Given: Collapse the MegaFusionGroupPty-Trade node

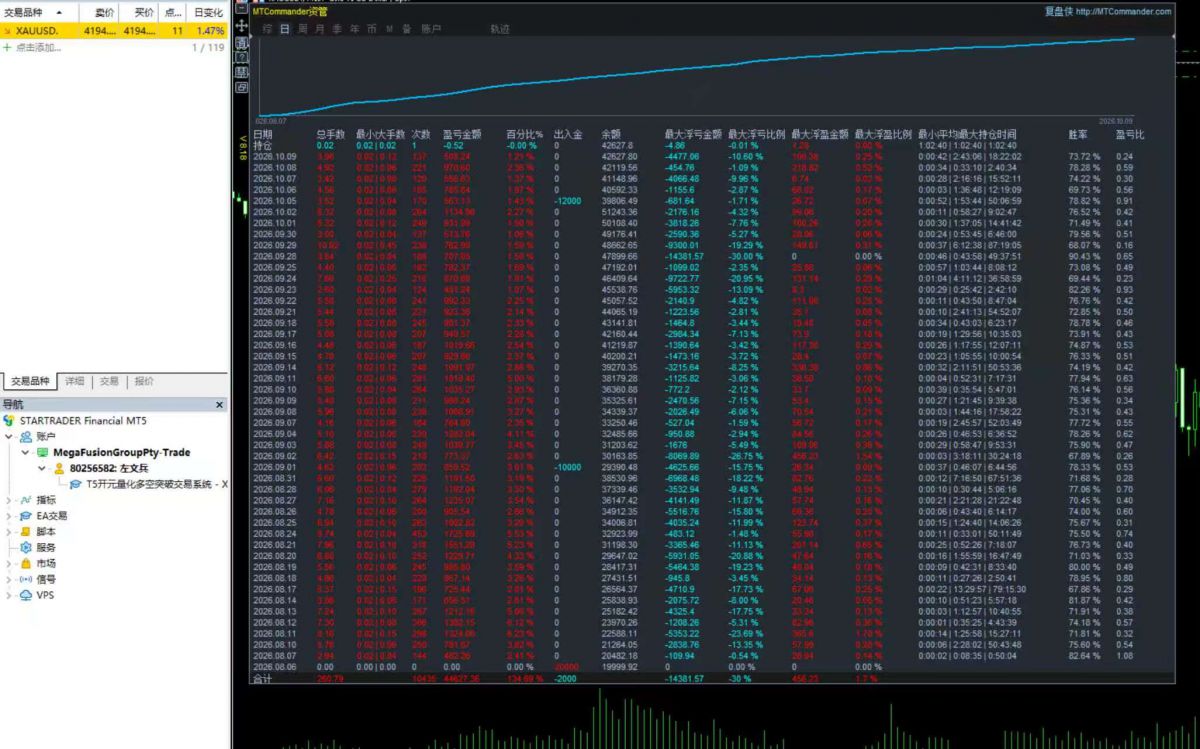Looking at the screenshot, I should 26,453.
